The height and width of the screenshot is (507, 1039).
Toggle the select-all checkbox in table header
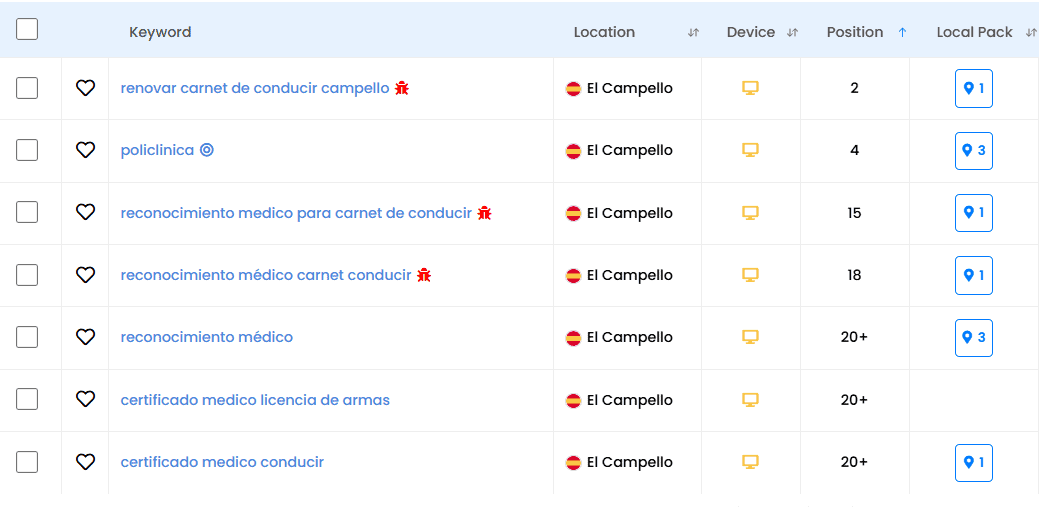coord(27,29)
